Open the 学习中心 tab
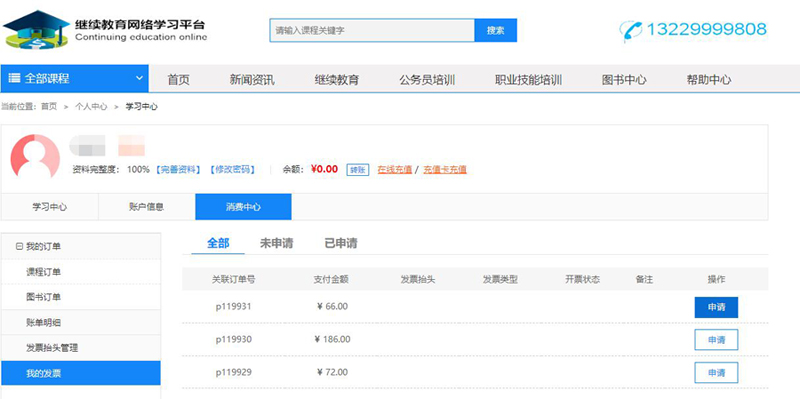Screen dimensions: 800x399 pyautogui.click(x=49, y=207)
